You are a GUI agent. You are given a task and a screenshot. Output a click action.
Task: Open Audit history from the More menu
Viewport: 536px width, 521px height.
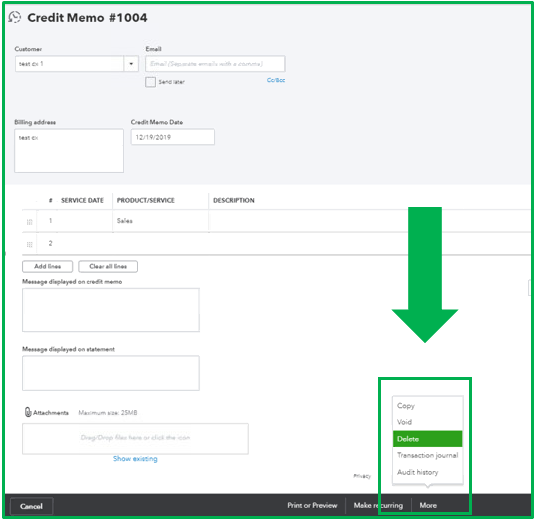[428, 472]
